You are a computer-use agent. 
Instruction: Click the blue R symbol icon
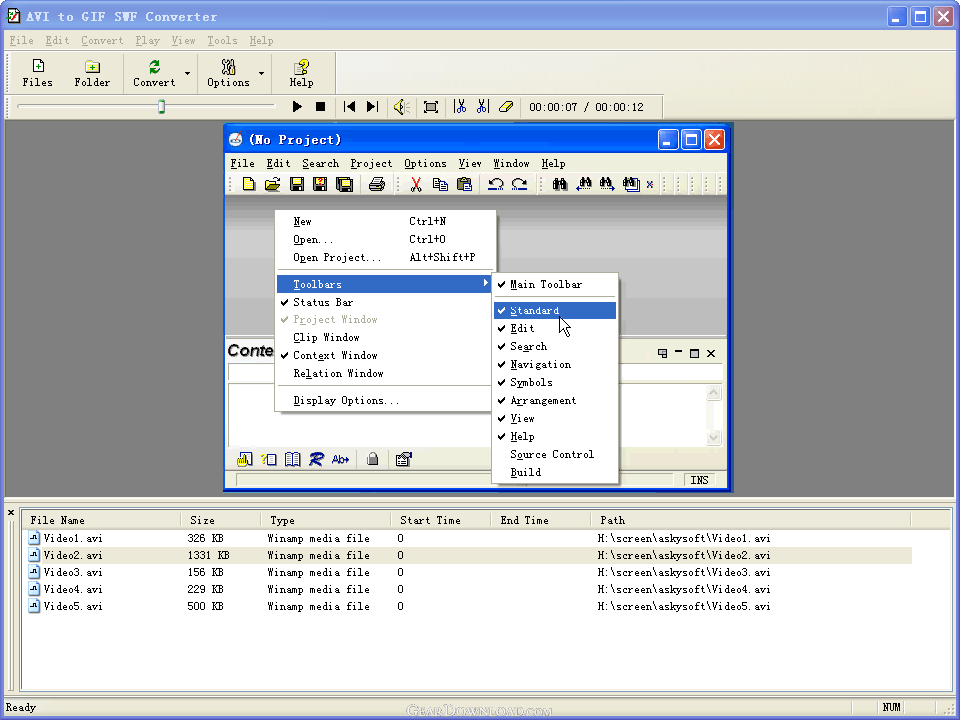click(316, 459)
